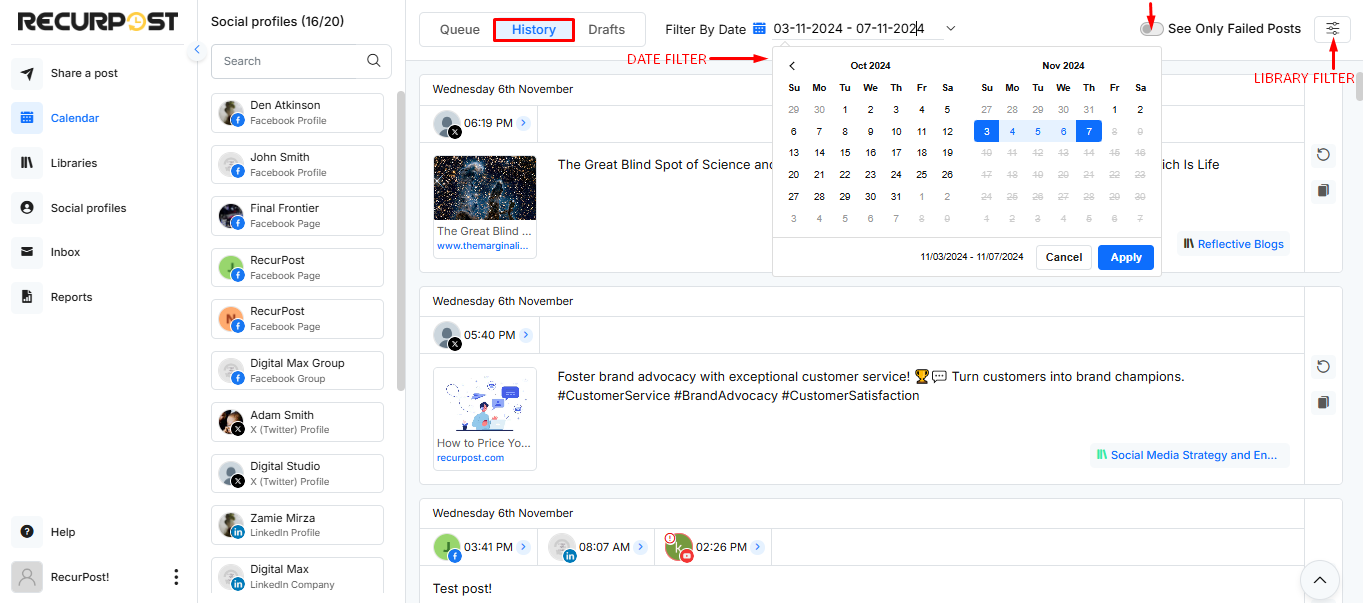Select Digital Max Group Facebook Group
1363x603 pixels.
(298, 371)
